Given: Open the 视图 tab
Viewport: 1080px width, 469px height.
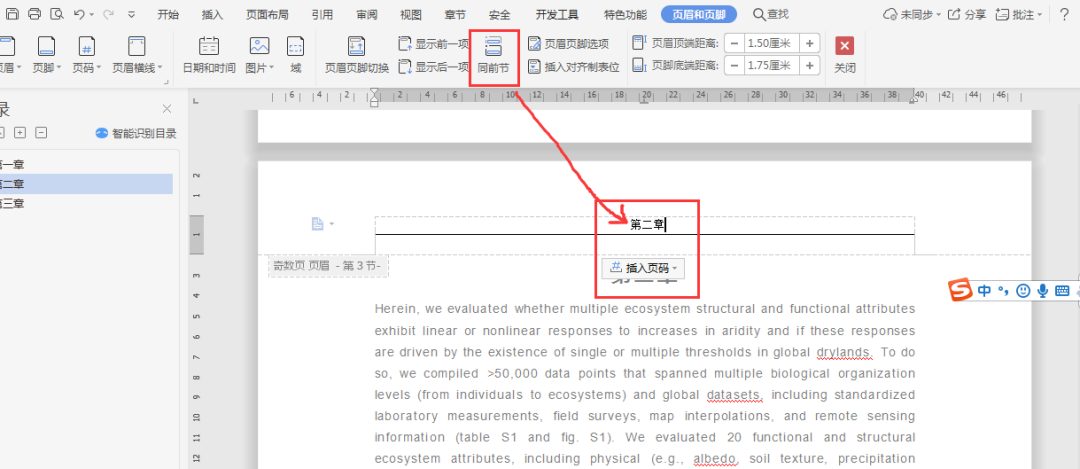Looking at the screenshot, I should [411, 14].
